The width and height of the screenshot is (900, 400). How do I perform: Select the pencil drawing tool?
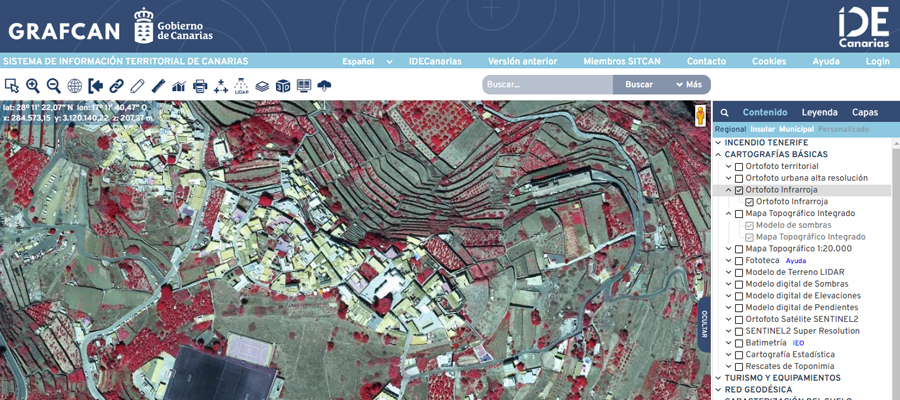(137, 86)
